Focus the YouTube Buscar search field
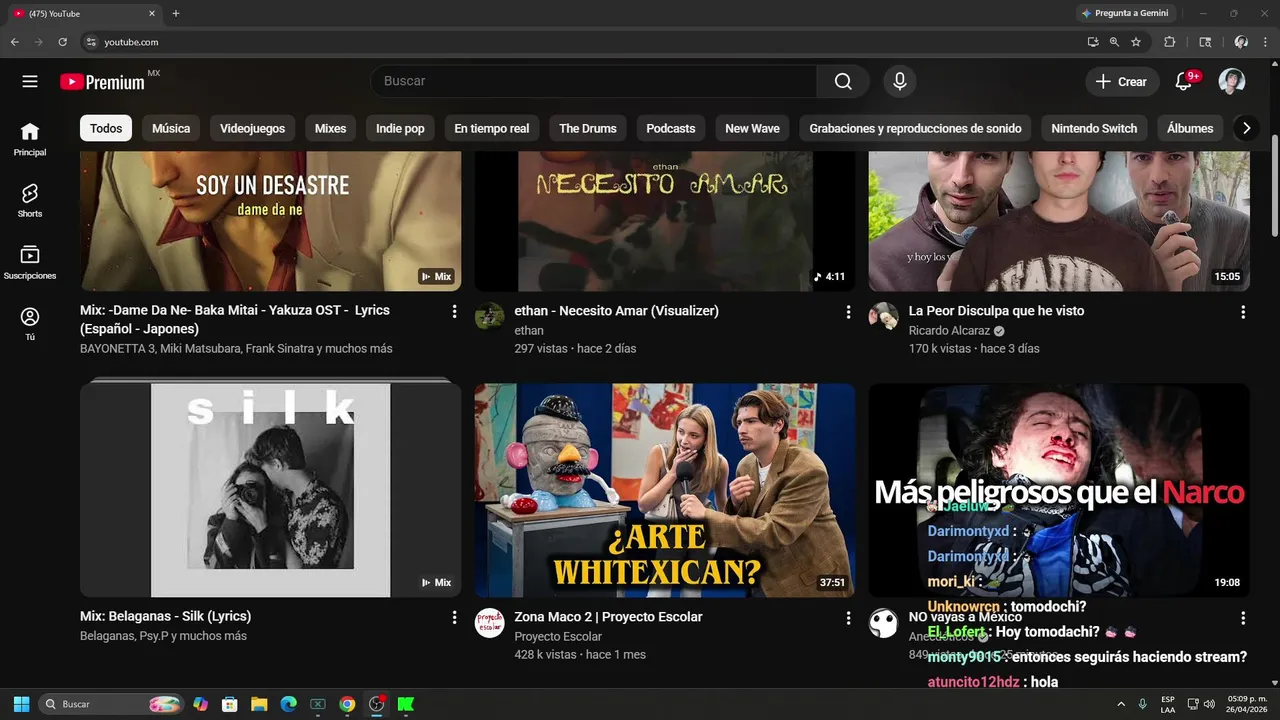 (x=594, y=81)
